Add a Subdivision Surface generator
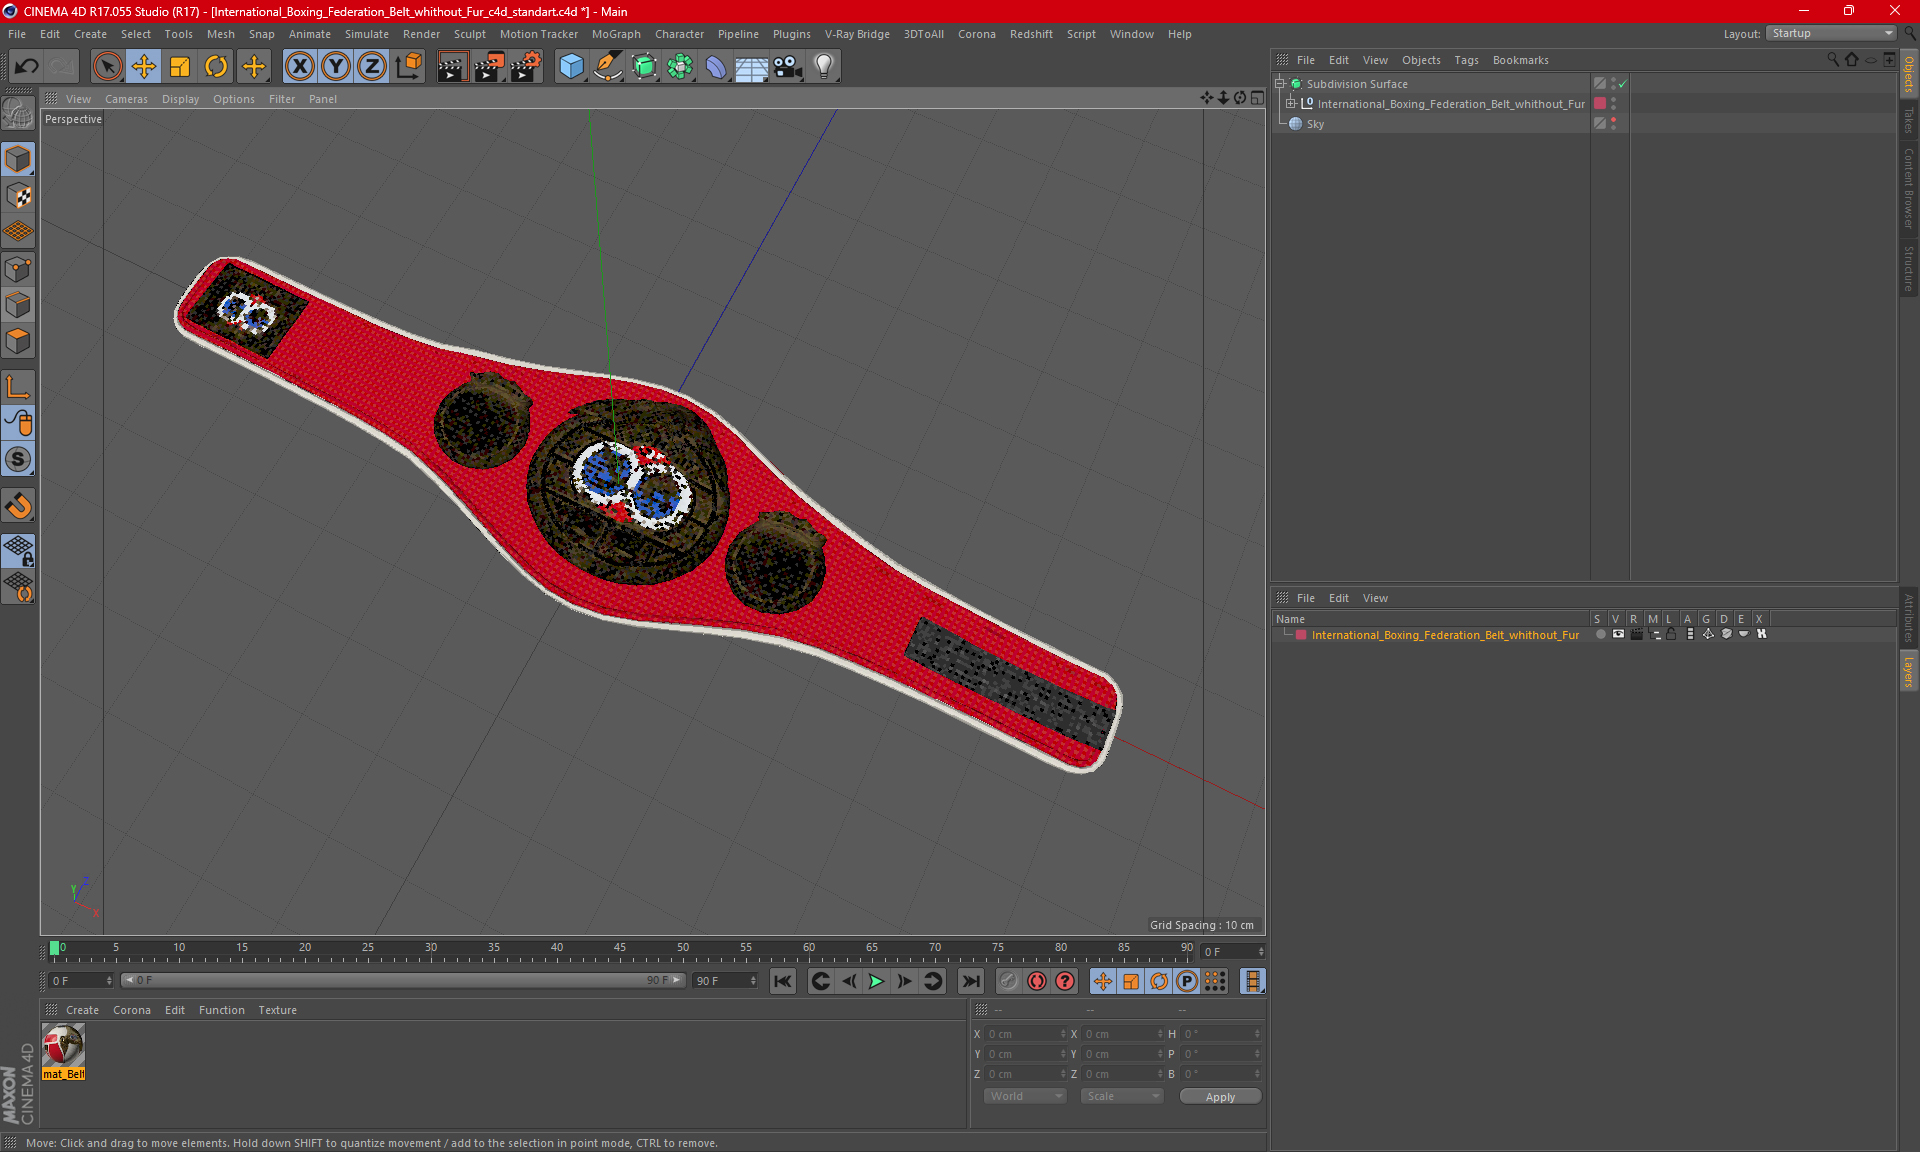Viewport: 1920px width, 1152px height. point(644,66)
